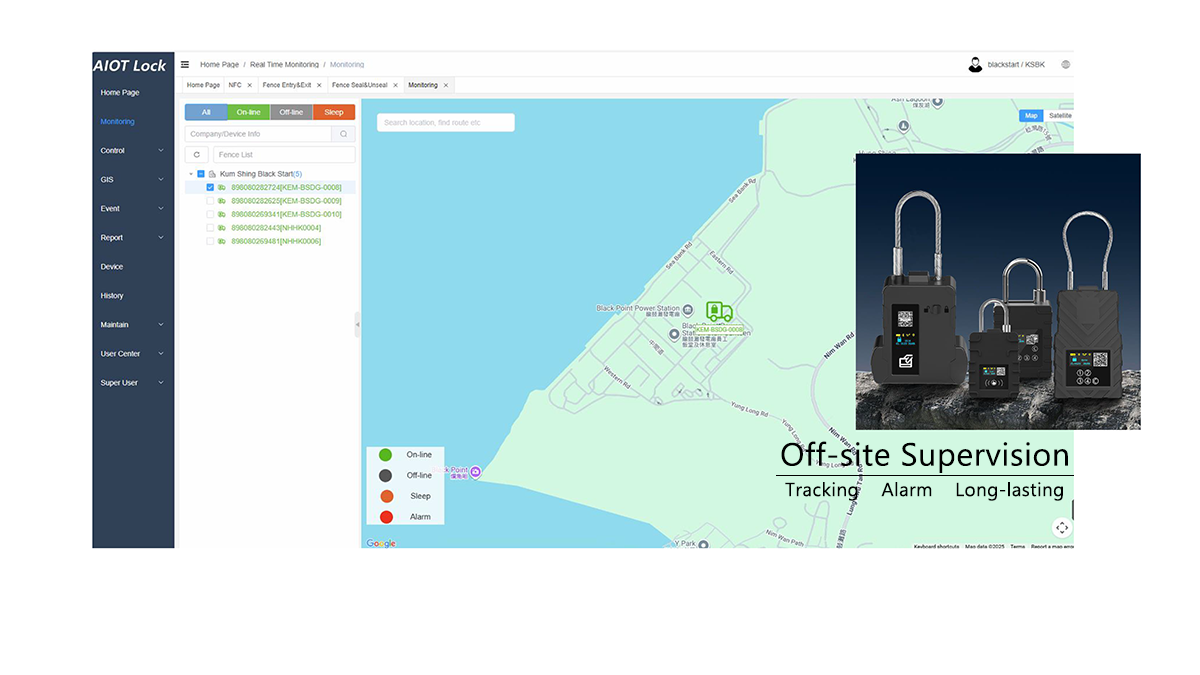The image size is (1200, 675).
Task: Open the blackstart user avatar icon
Action: tap(975, 64)
